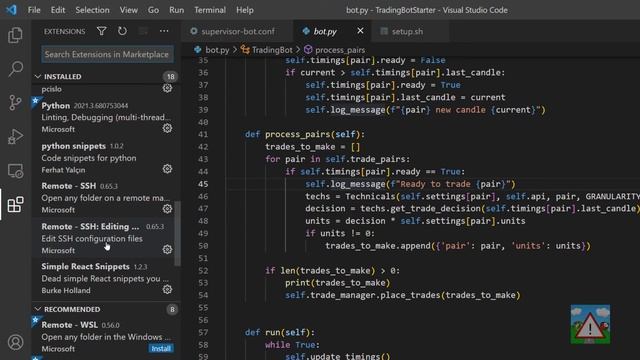Open extensions More Actions ellipsis

[x=164, y=31]
